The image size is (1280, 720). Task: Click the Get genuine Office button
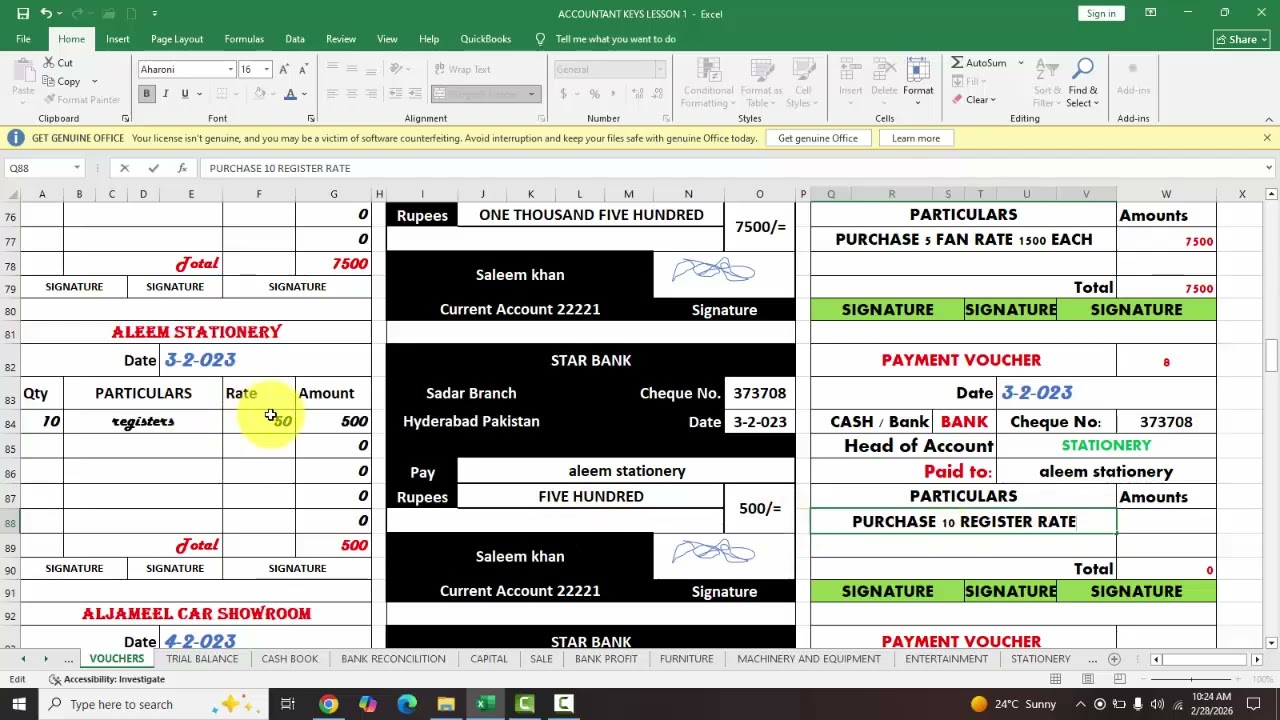[x=818, y=138]
